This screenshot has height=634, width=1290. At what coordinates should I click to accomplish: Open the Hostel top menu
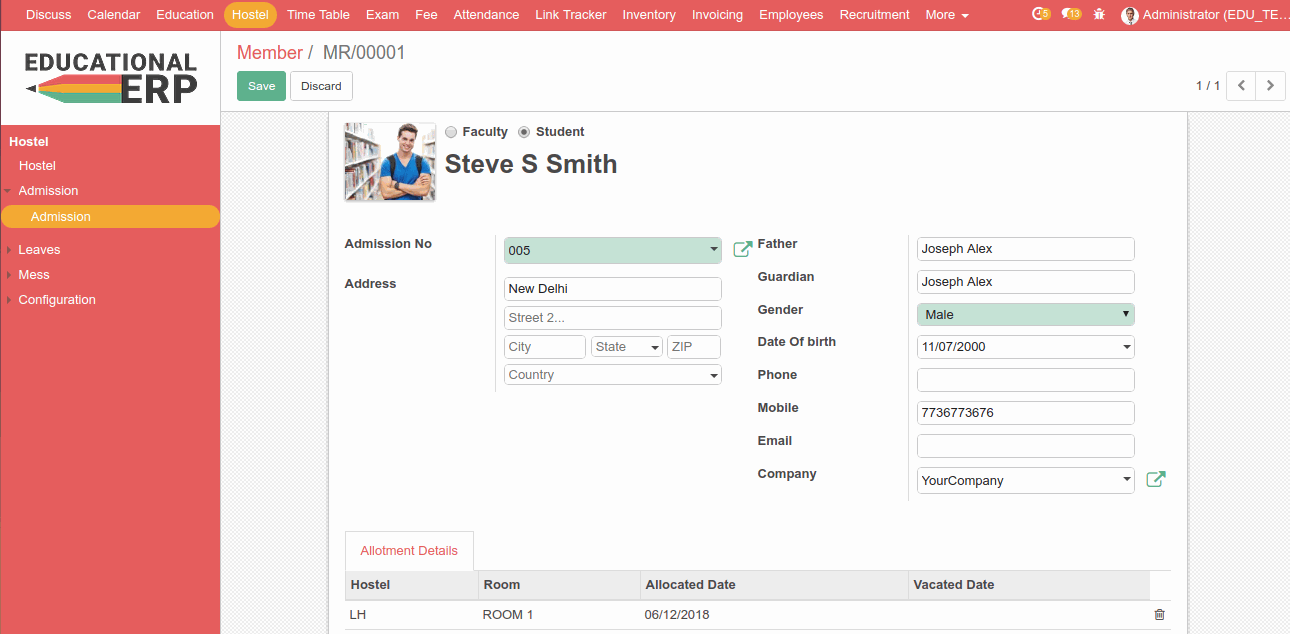(x=250, y=15)
